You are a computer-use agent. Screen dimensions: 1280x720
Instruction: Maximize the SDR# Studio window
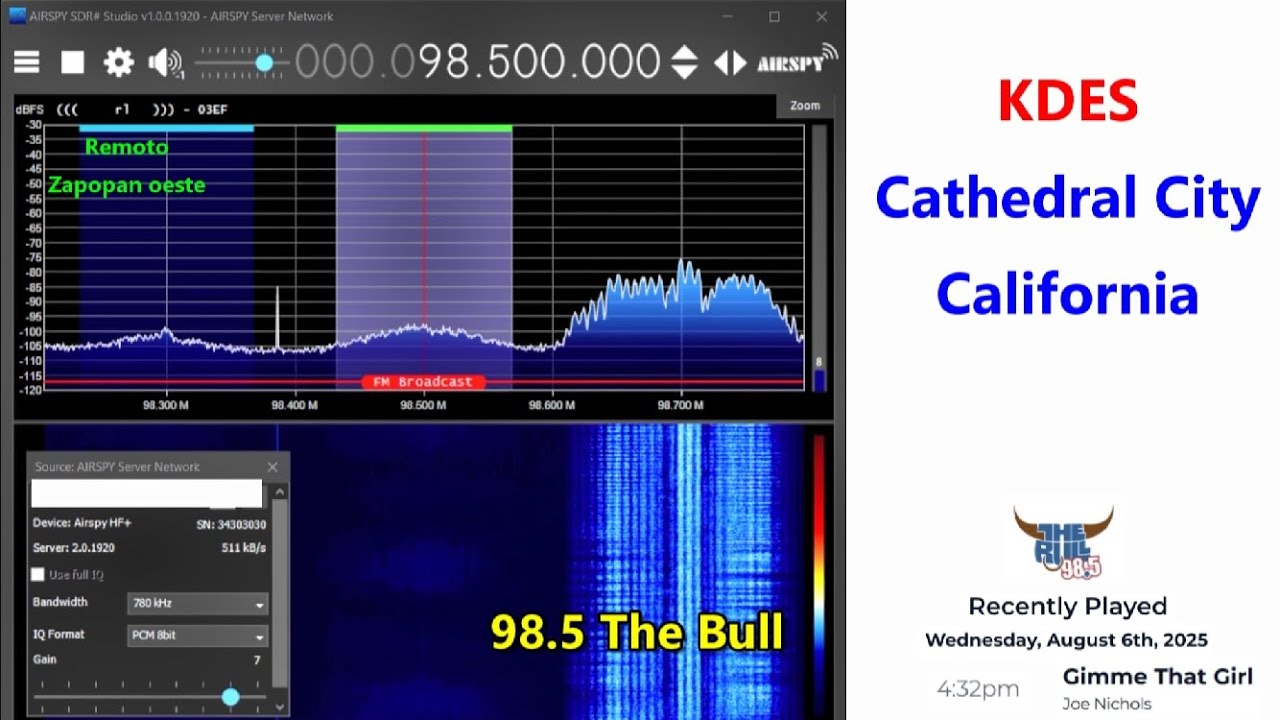(x=774, y=16)
